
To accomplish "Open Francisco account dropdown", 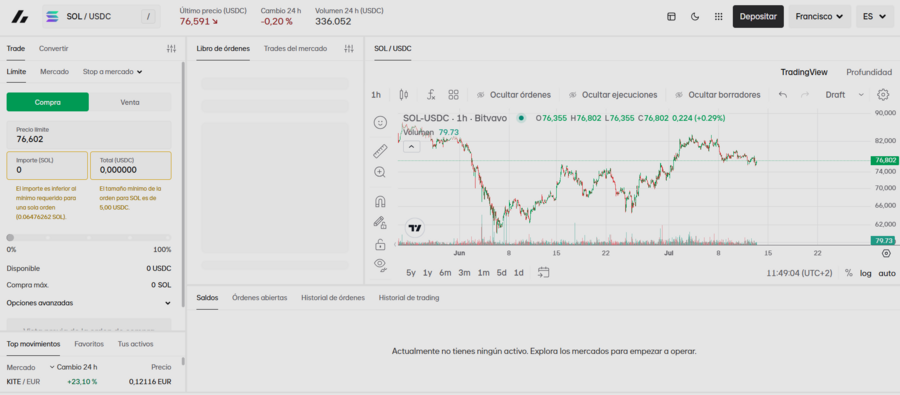I will coord(819,17).
